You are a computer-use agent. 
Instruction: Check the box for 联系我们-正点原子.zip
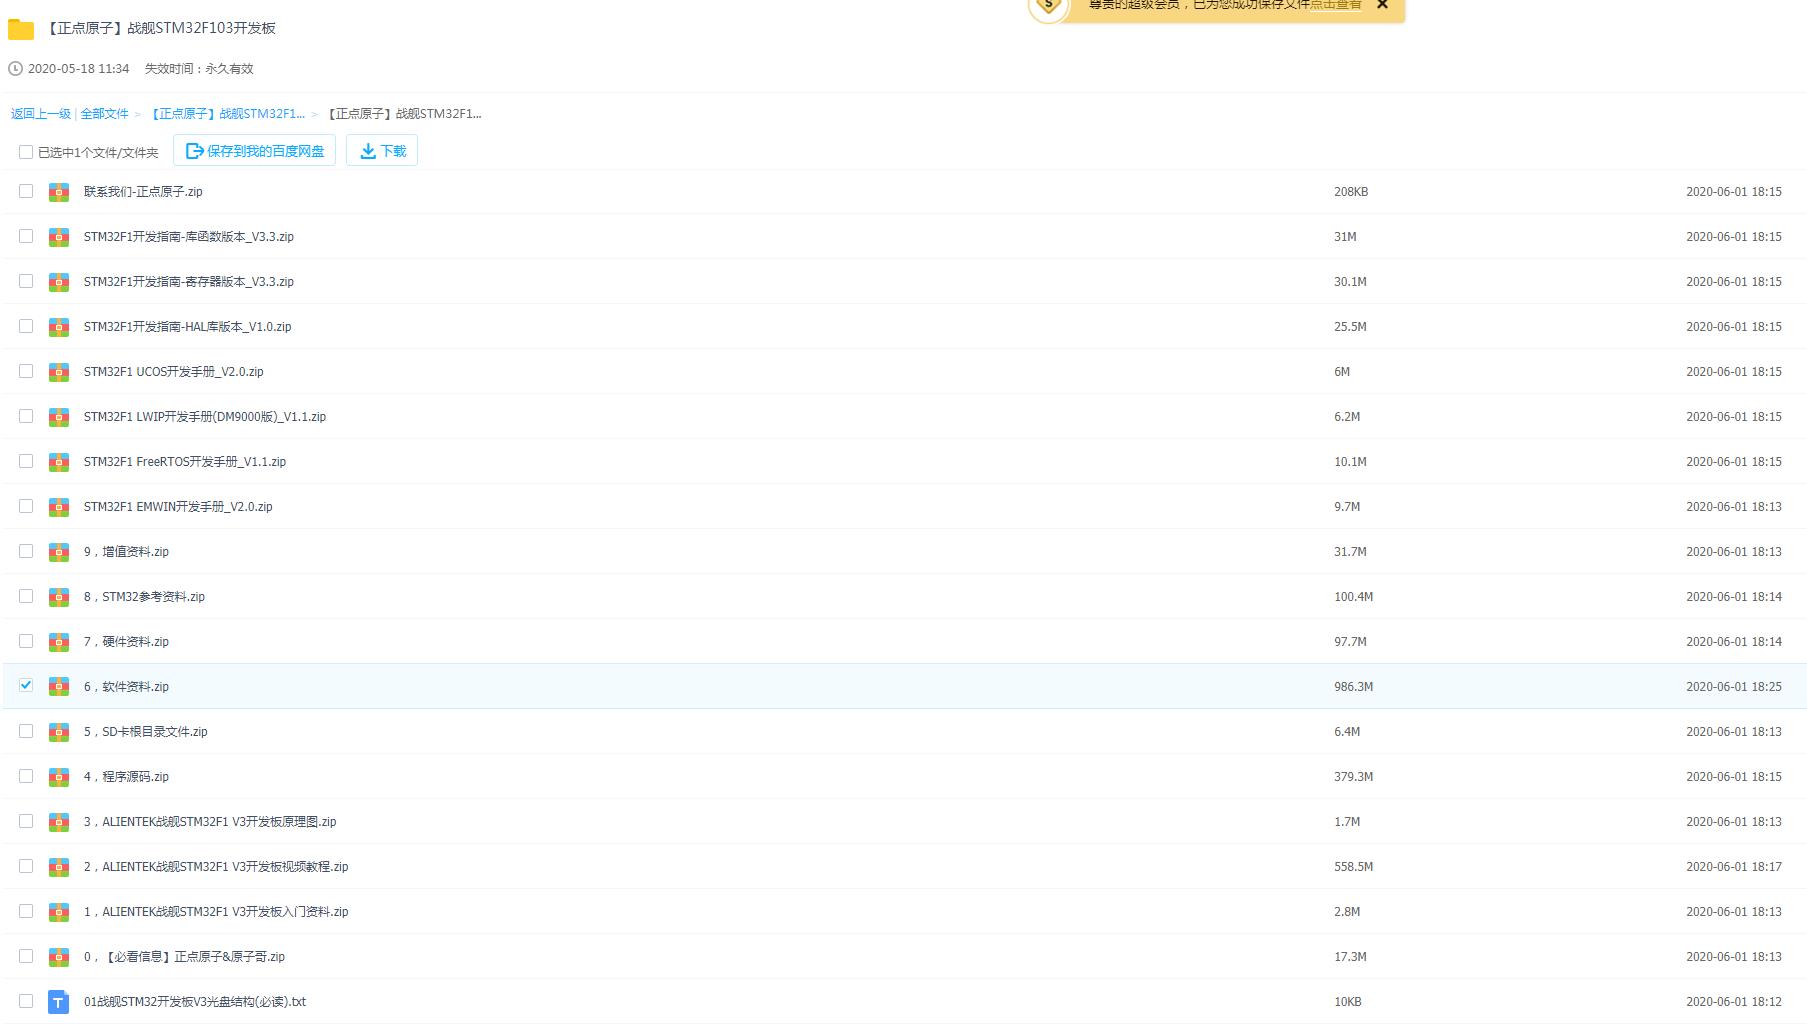click(26, 191)
